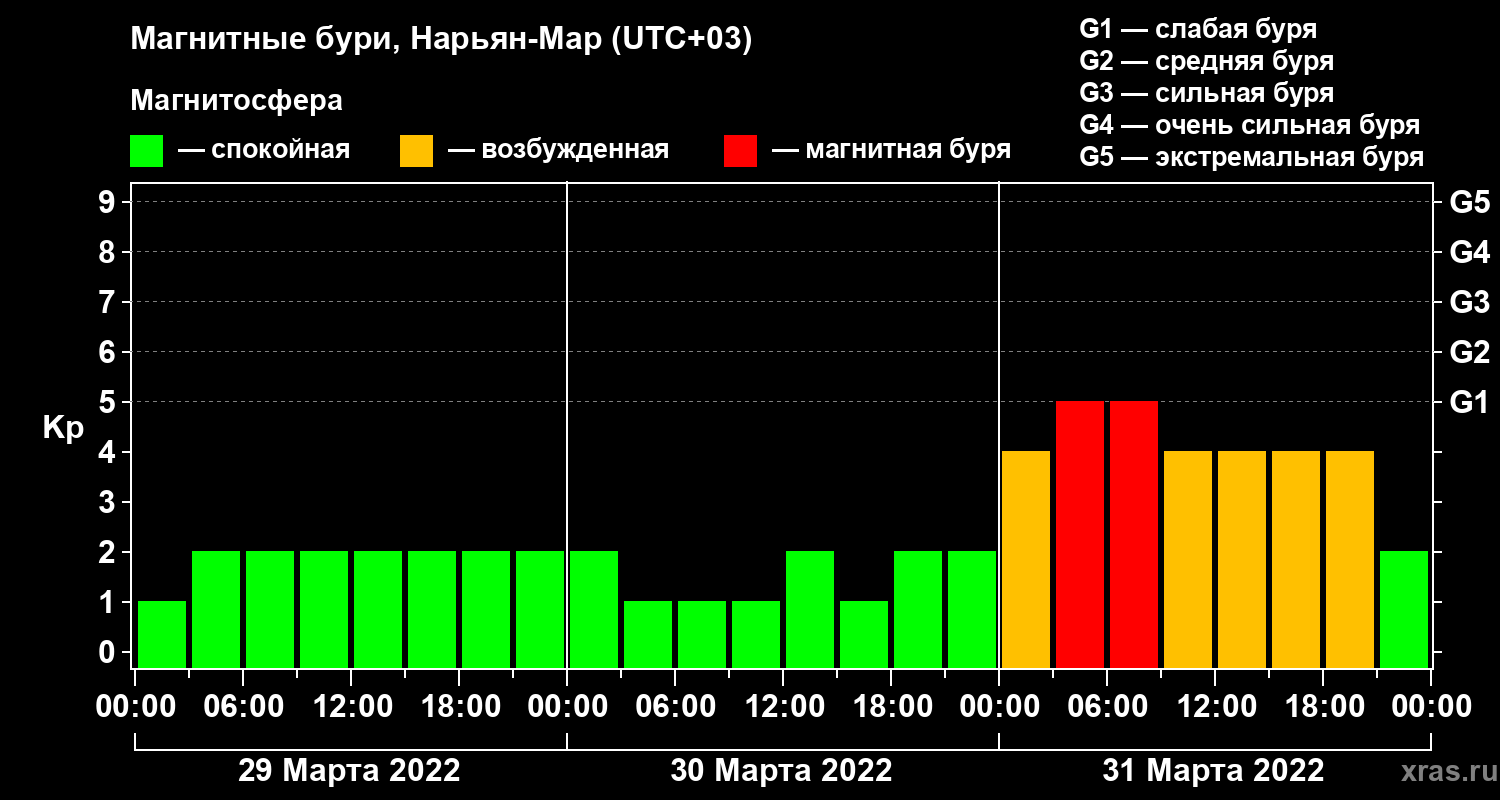Click the 00:00 label ending 31 Марта

(x=1431, y=707)
